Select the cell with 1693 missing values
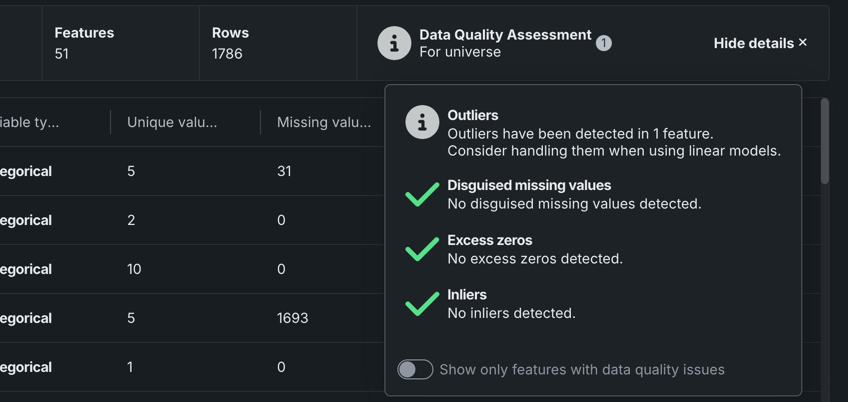Viewport: 848px width, 402px height. pyautogui.click(x=292, y=318)
